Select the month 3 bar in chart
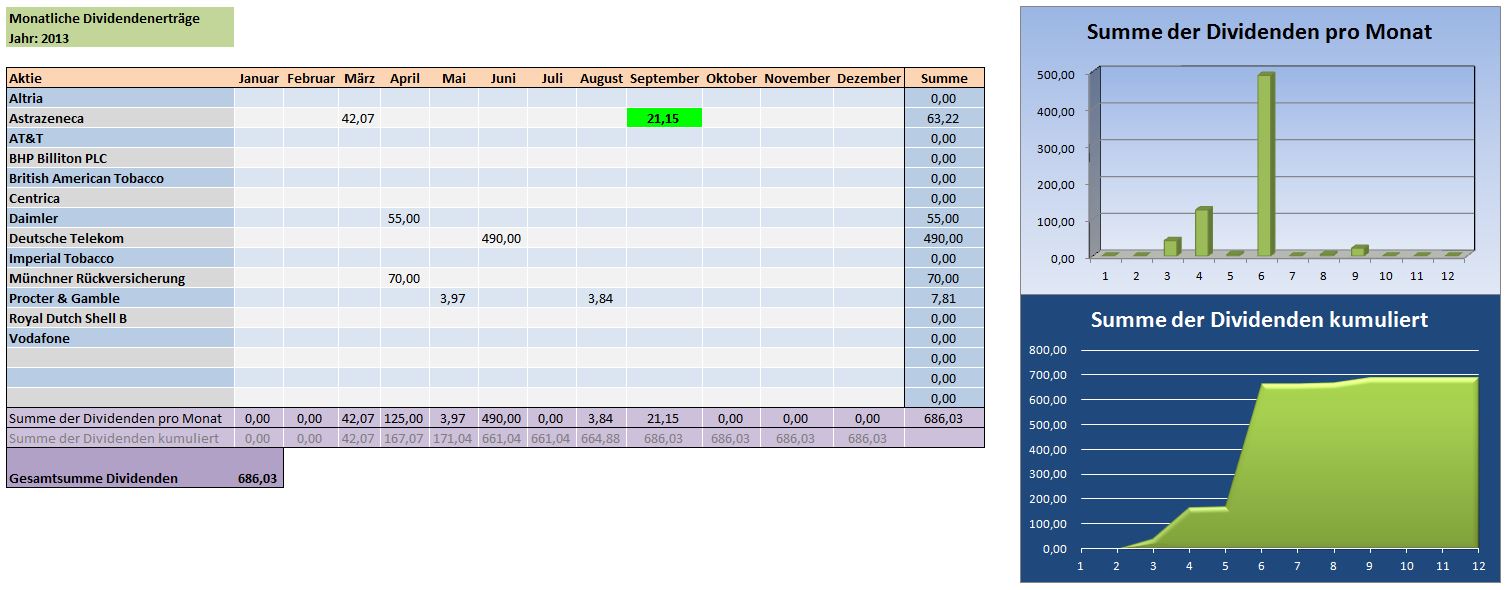The image size is (1507, 590). point(1172,247)
